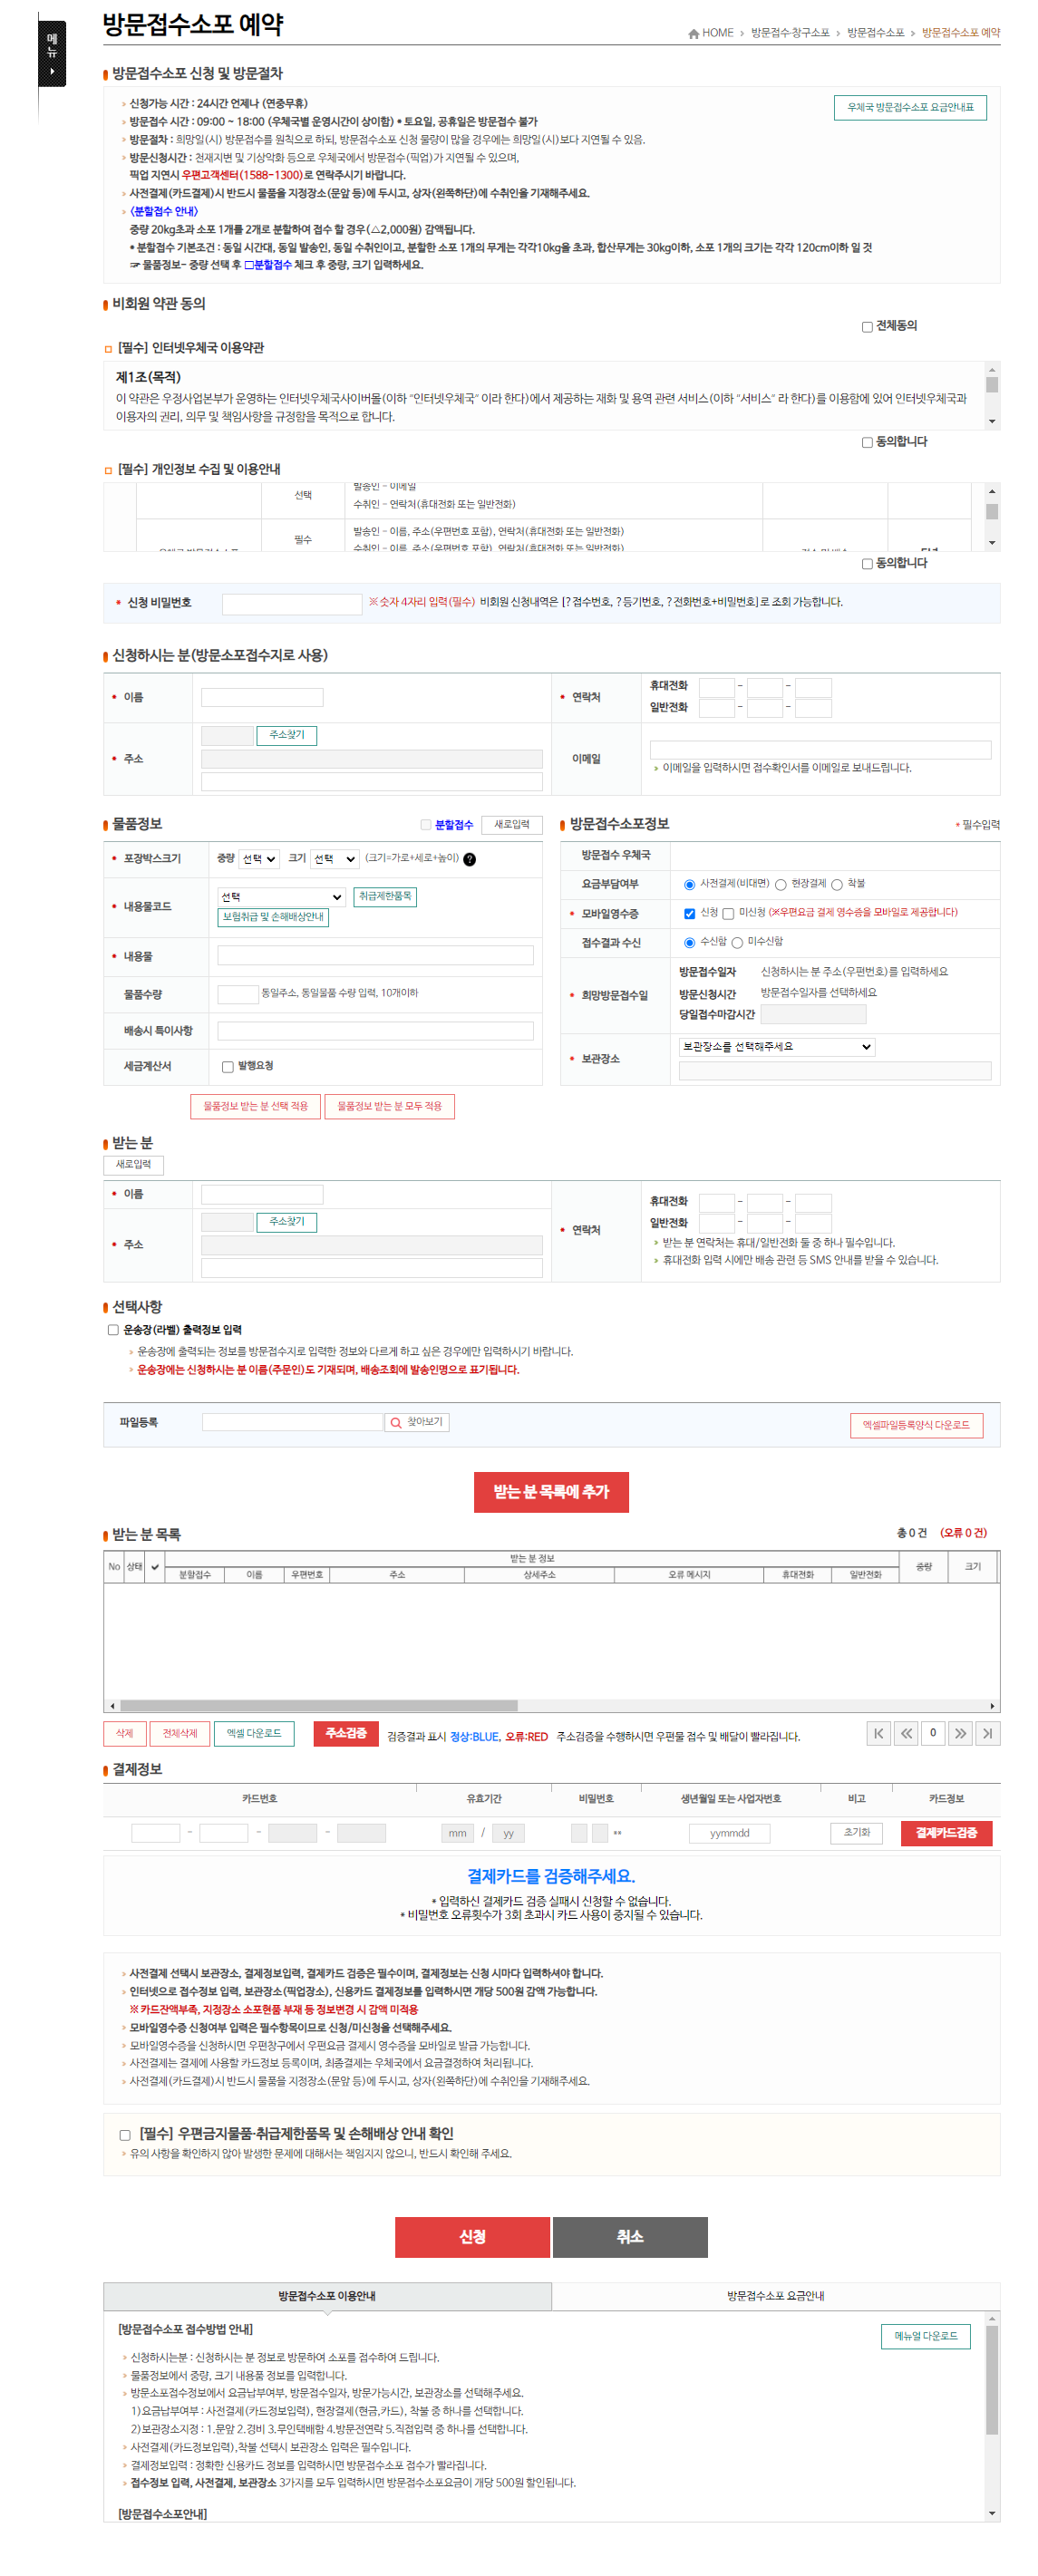
Task: Click the 물품수량 quantity input field
Action: click(238, 994)
